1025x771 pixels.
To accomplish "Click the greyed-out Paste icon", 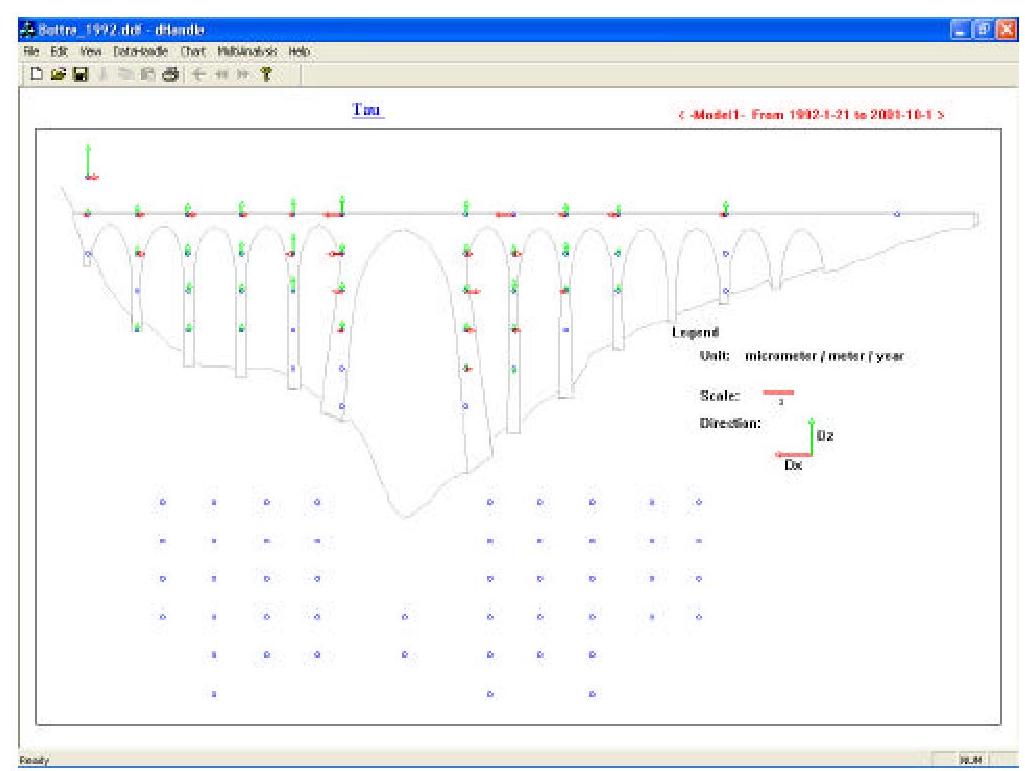I will click(148, 74).
